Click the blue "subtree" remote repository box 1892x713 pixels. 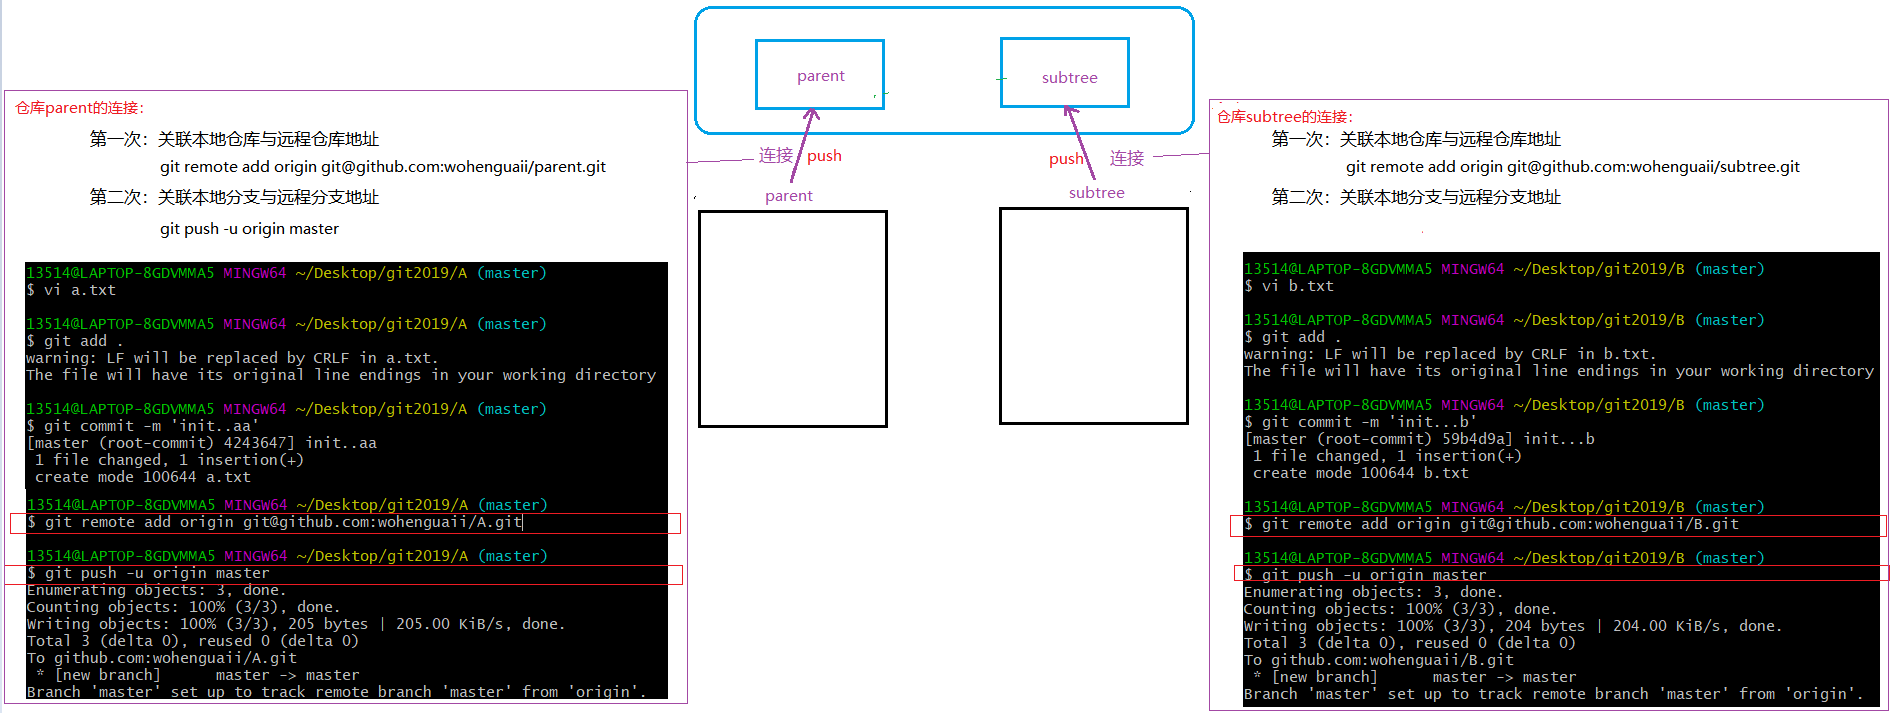tap(1065, 73)
